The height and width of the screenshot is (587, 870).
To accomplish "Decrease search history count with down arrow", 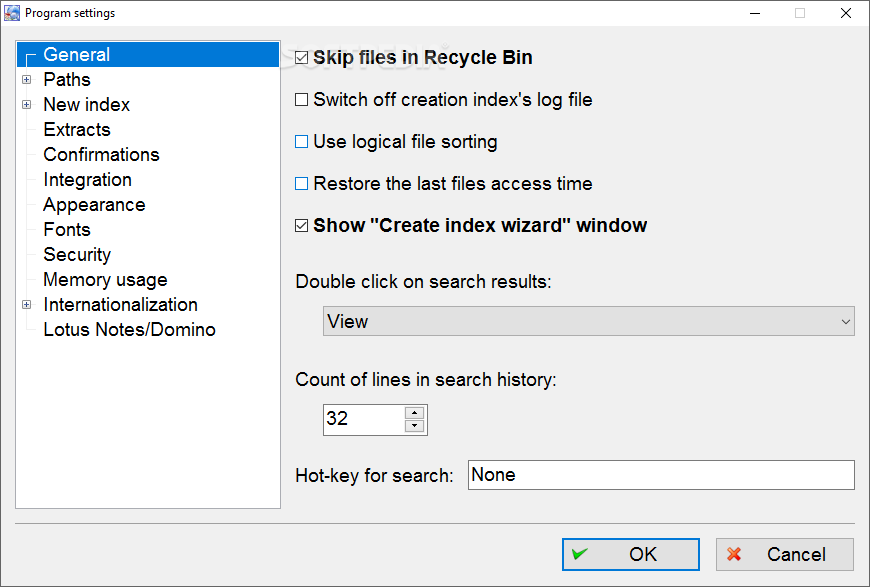I will pyautogui.click(x=415, y=426).
